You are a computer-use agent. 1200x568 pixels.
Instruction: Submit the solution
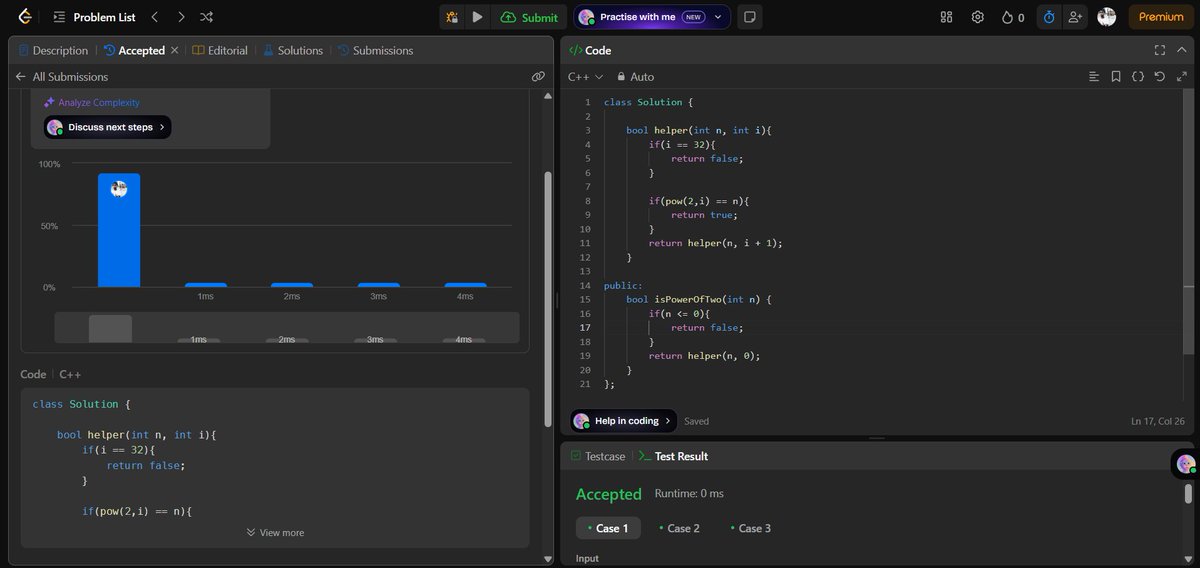point(529,17)
